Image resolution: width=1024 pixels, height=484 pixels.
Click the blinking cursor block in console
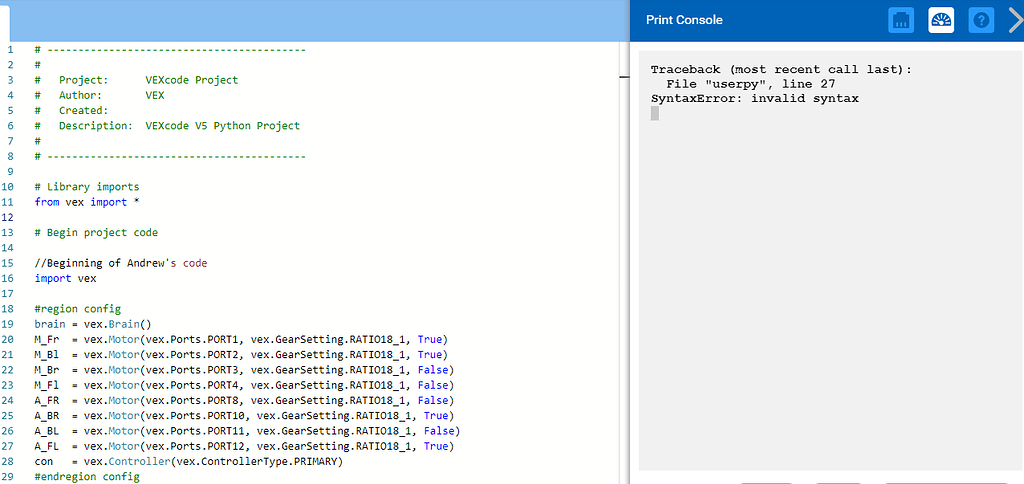point(655,114)
